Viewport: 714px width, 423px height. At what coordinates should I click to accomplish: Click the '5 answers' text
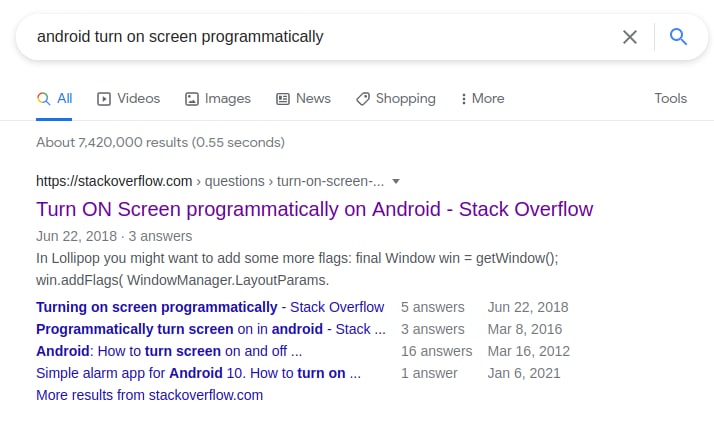point(433,307)
